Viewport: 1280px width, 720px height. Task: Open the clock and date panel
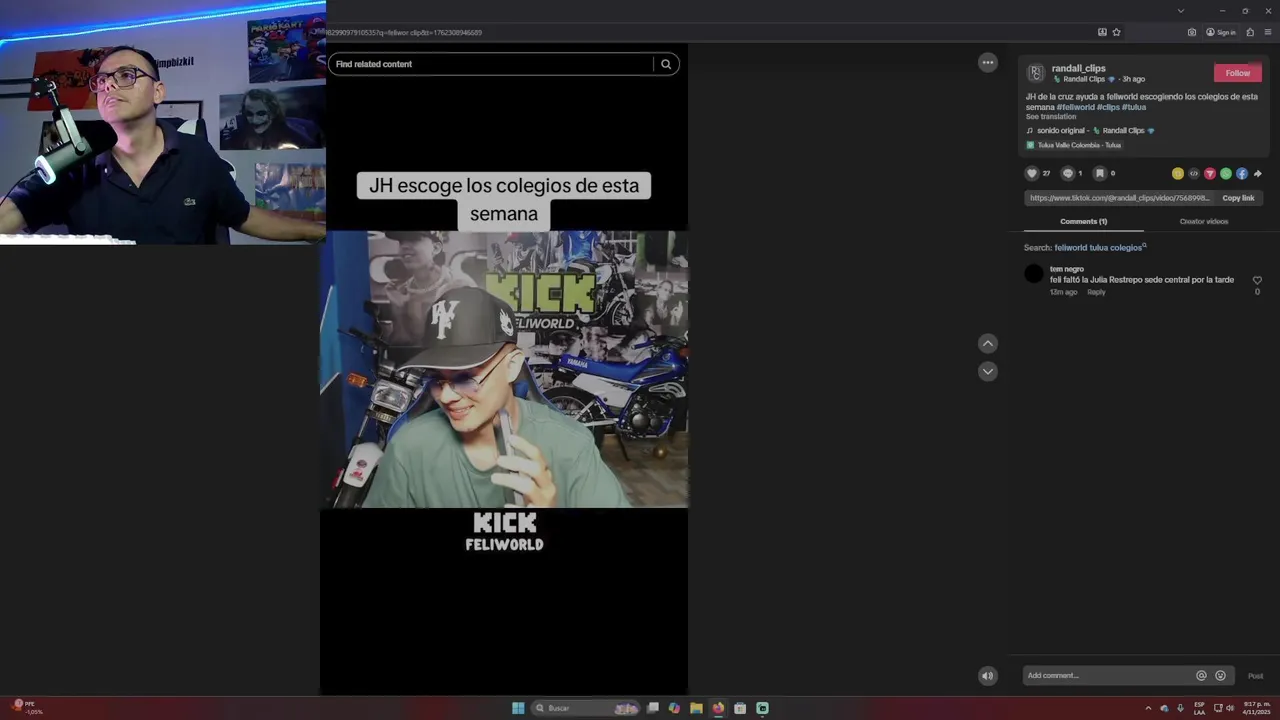click(x=1256, y=708)
